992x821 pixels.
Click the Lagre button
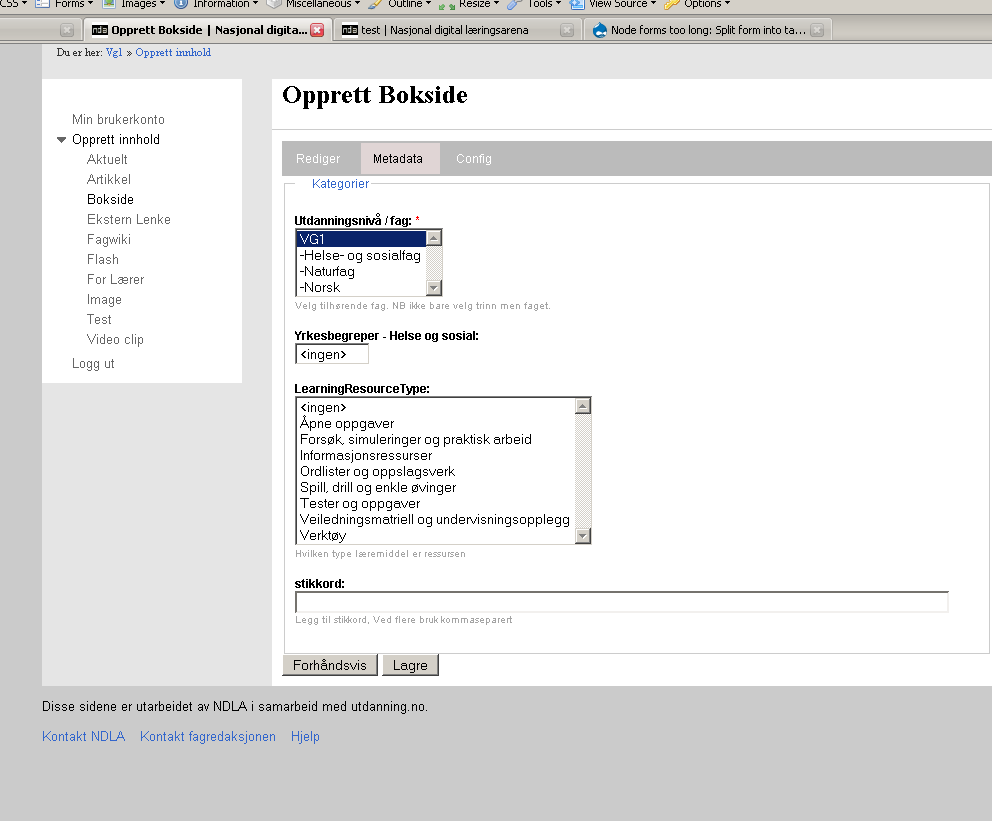tap(410, 665)
